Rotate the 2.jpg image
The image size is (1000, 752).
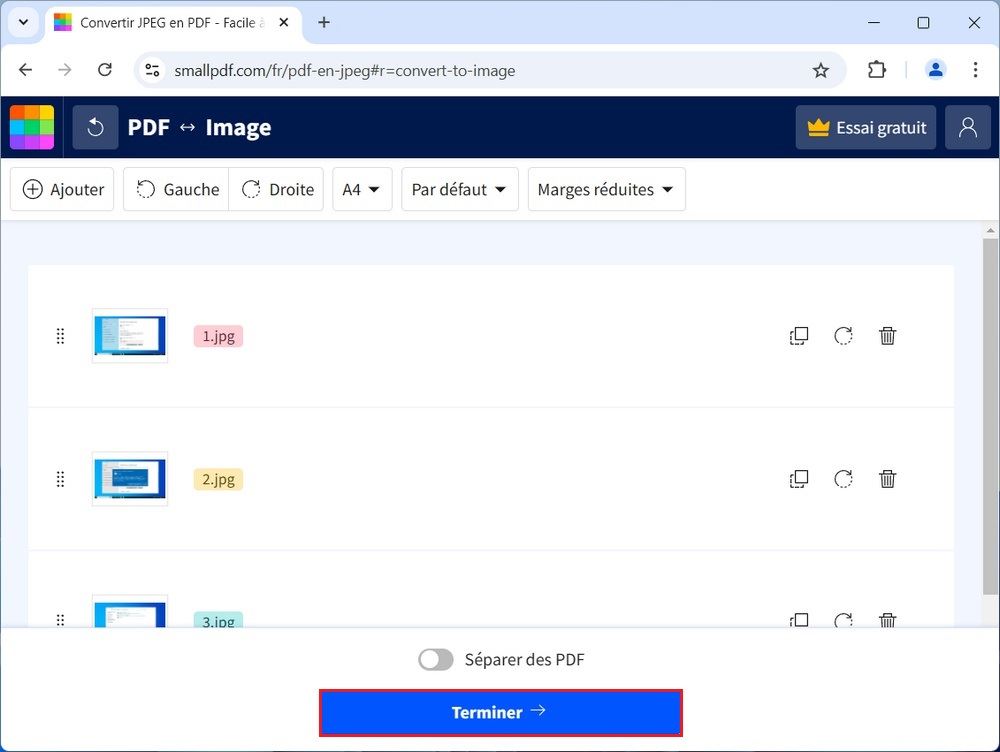point(843,479)
